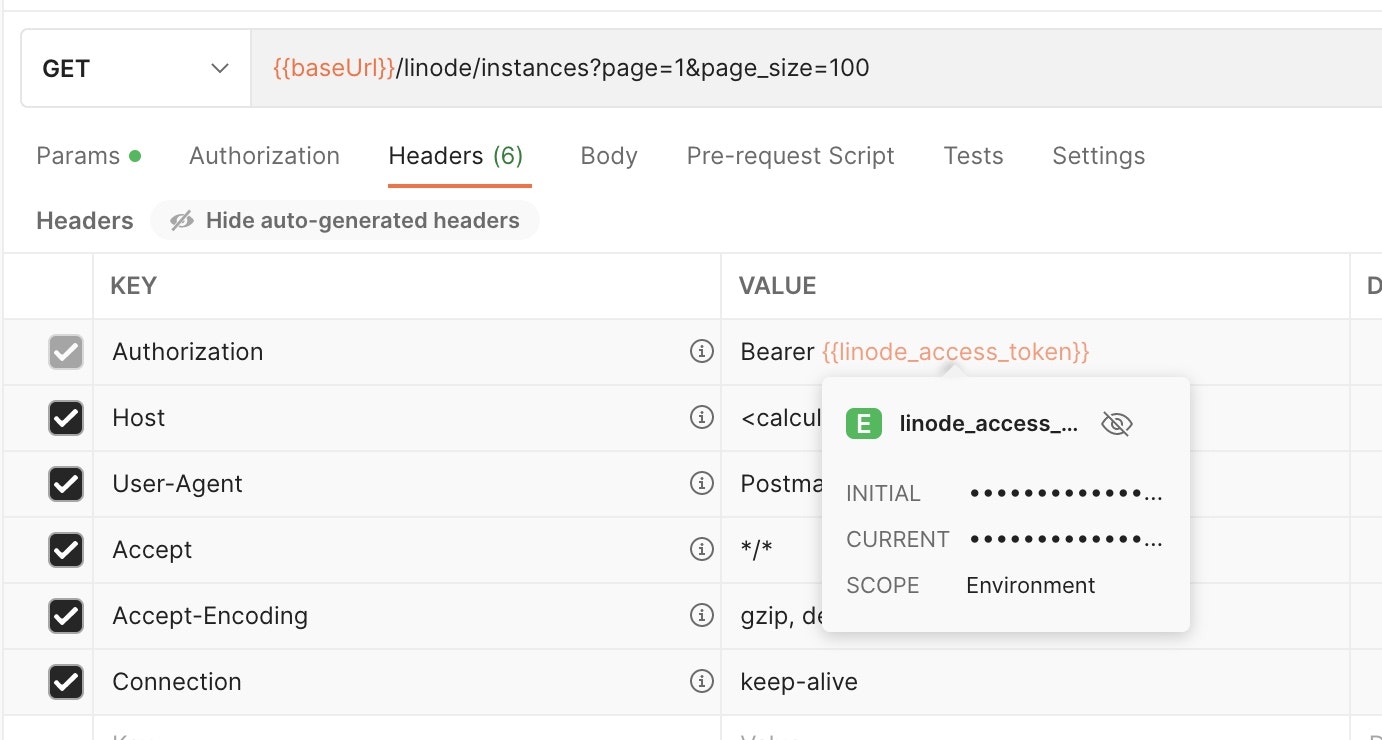Open the GET method dropdown
This screenshot has width=1382, height=740.
135,69
